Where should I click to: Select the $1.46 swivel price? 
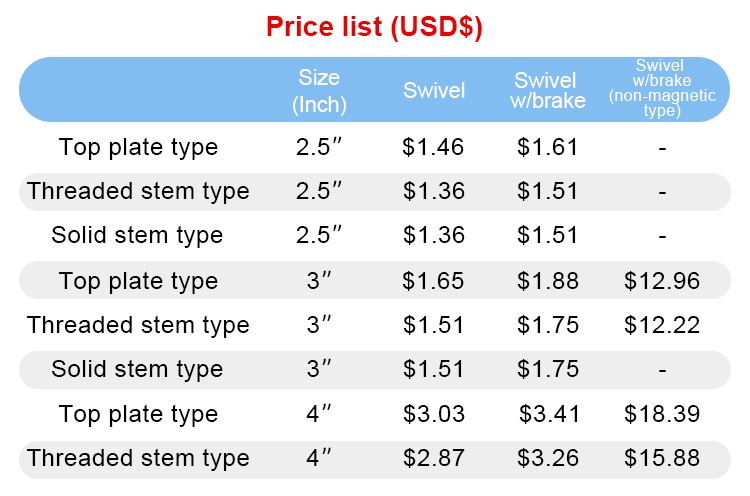pyautogui.click(x=433, y=147)
